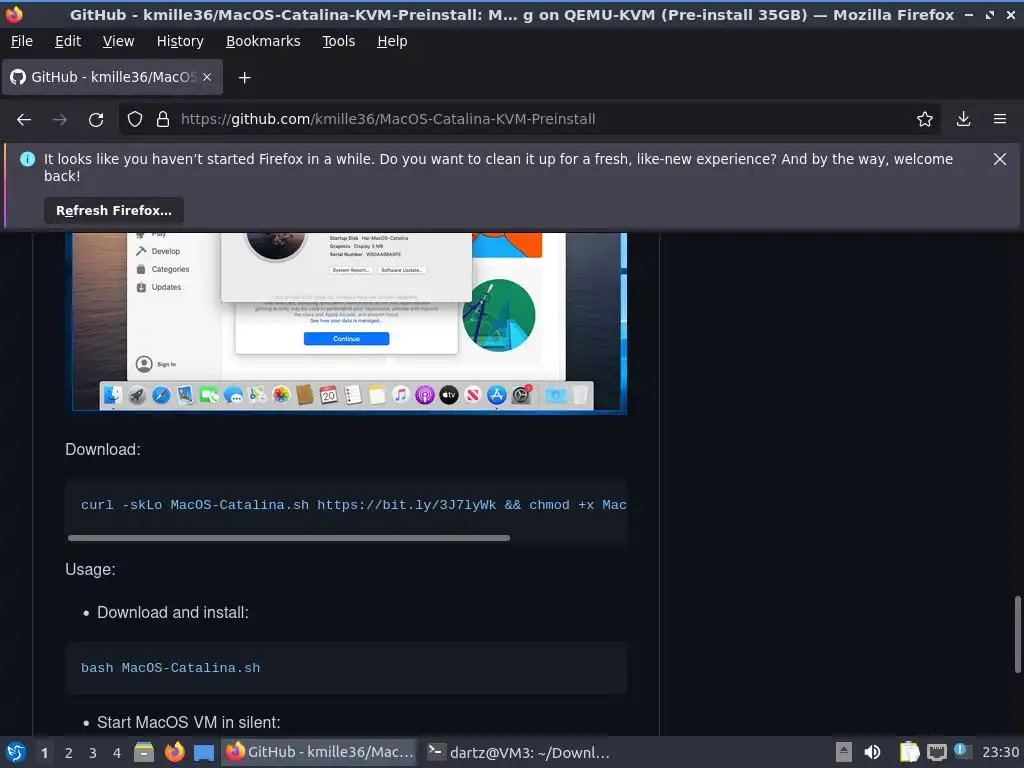Click the page vertical scrollbar thumb
Screen dimensions: 1024x768
[1017, 634]
